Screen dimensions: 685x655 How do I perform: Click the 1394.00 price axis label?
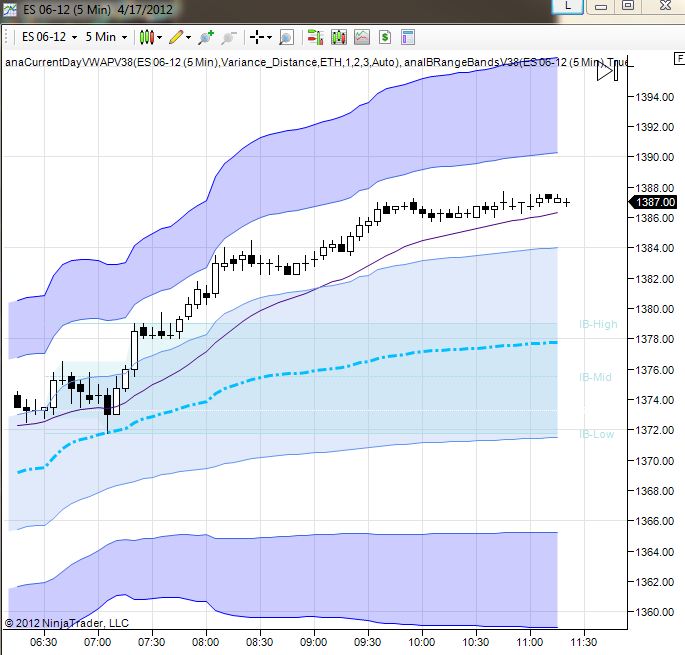(654, 97)
